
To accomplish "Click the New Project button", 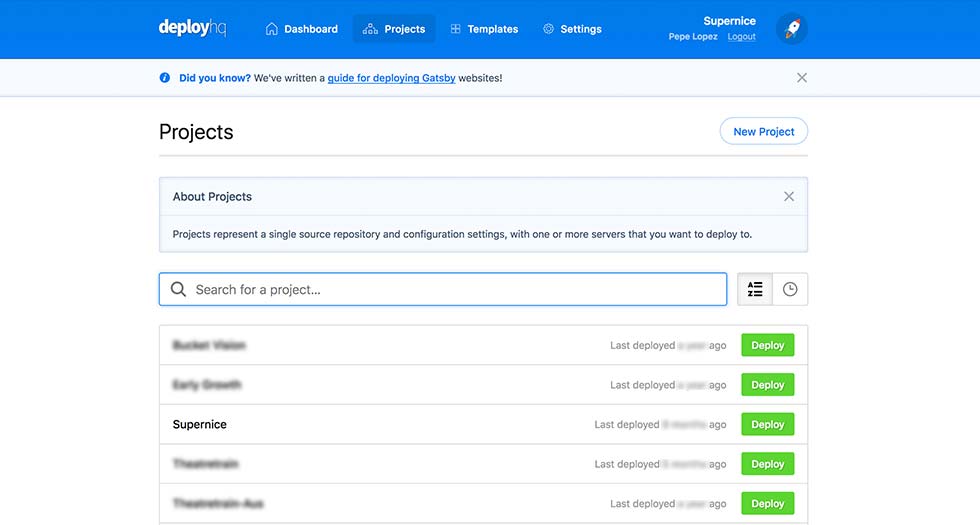I will (763, 131).
